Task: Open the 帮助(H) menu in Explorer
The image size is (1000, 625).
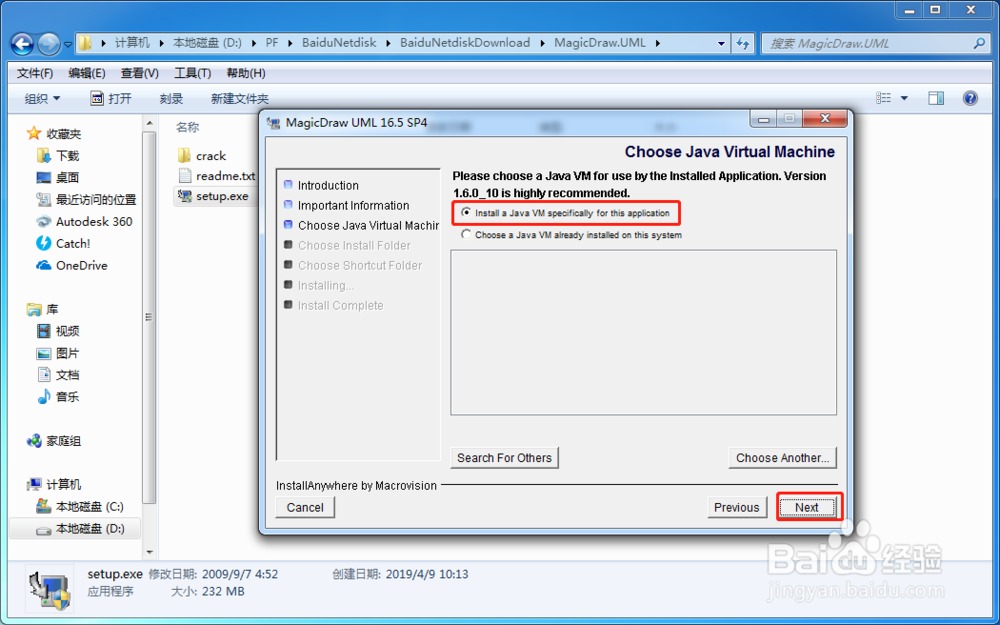Action: click(246, 73)
